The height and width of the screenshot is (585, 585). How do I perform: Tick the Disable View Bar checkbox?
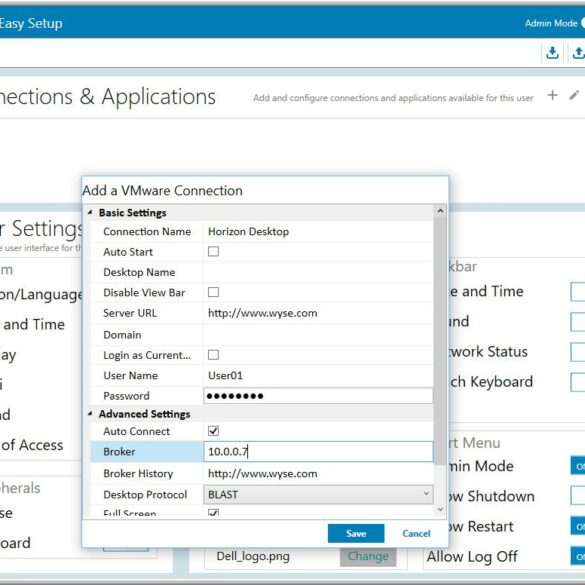[x=213, y=292]
